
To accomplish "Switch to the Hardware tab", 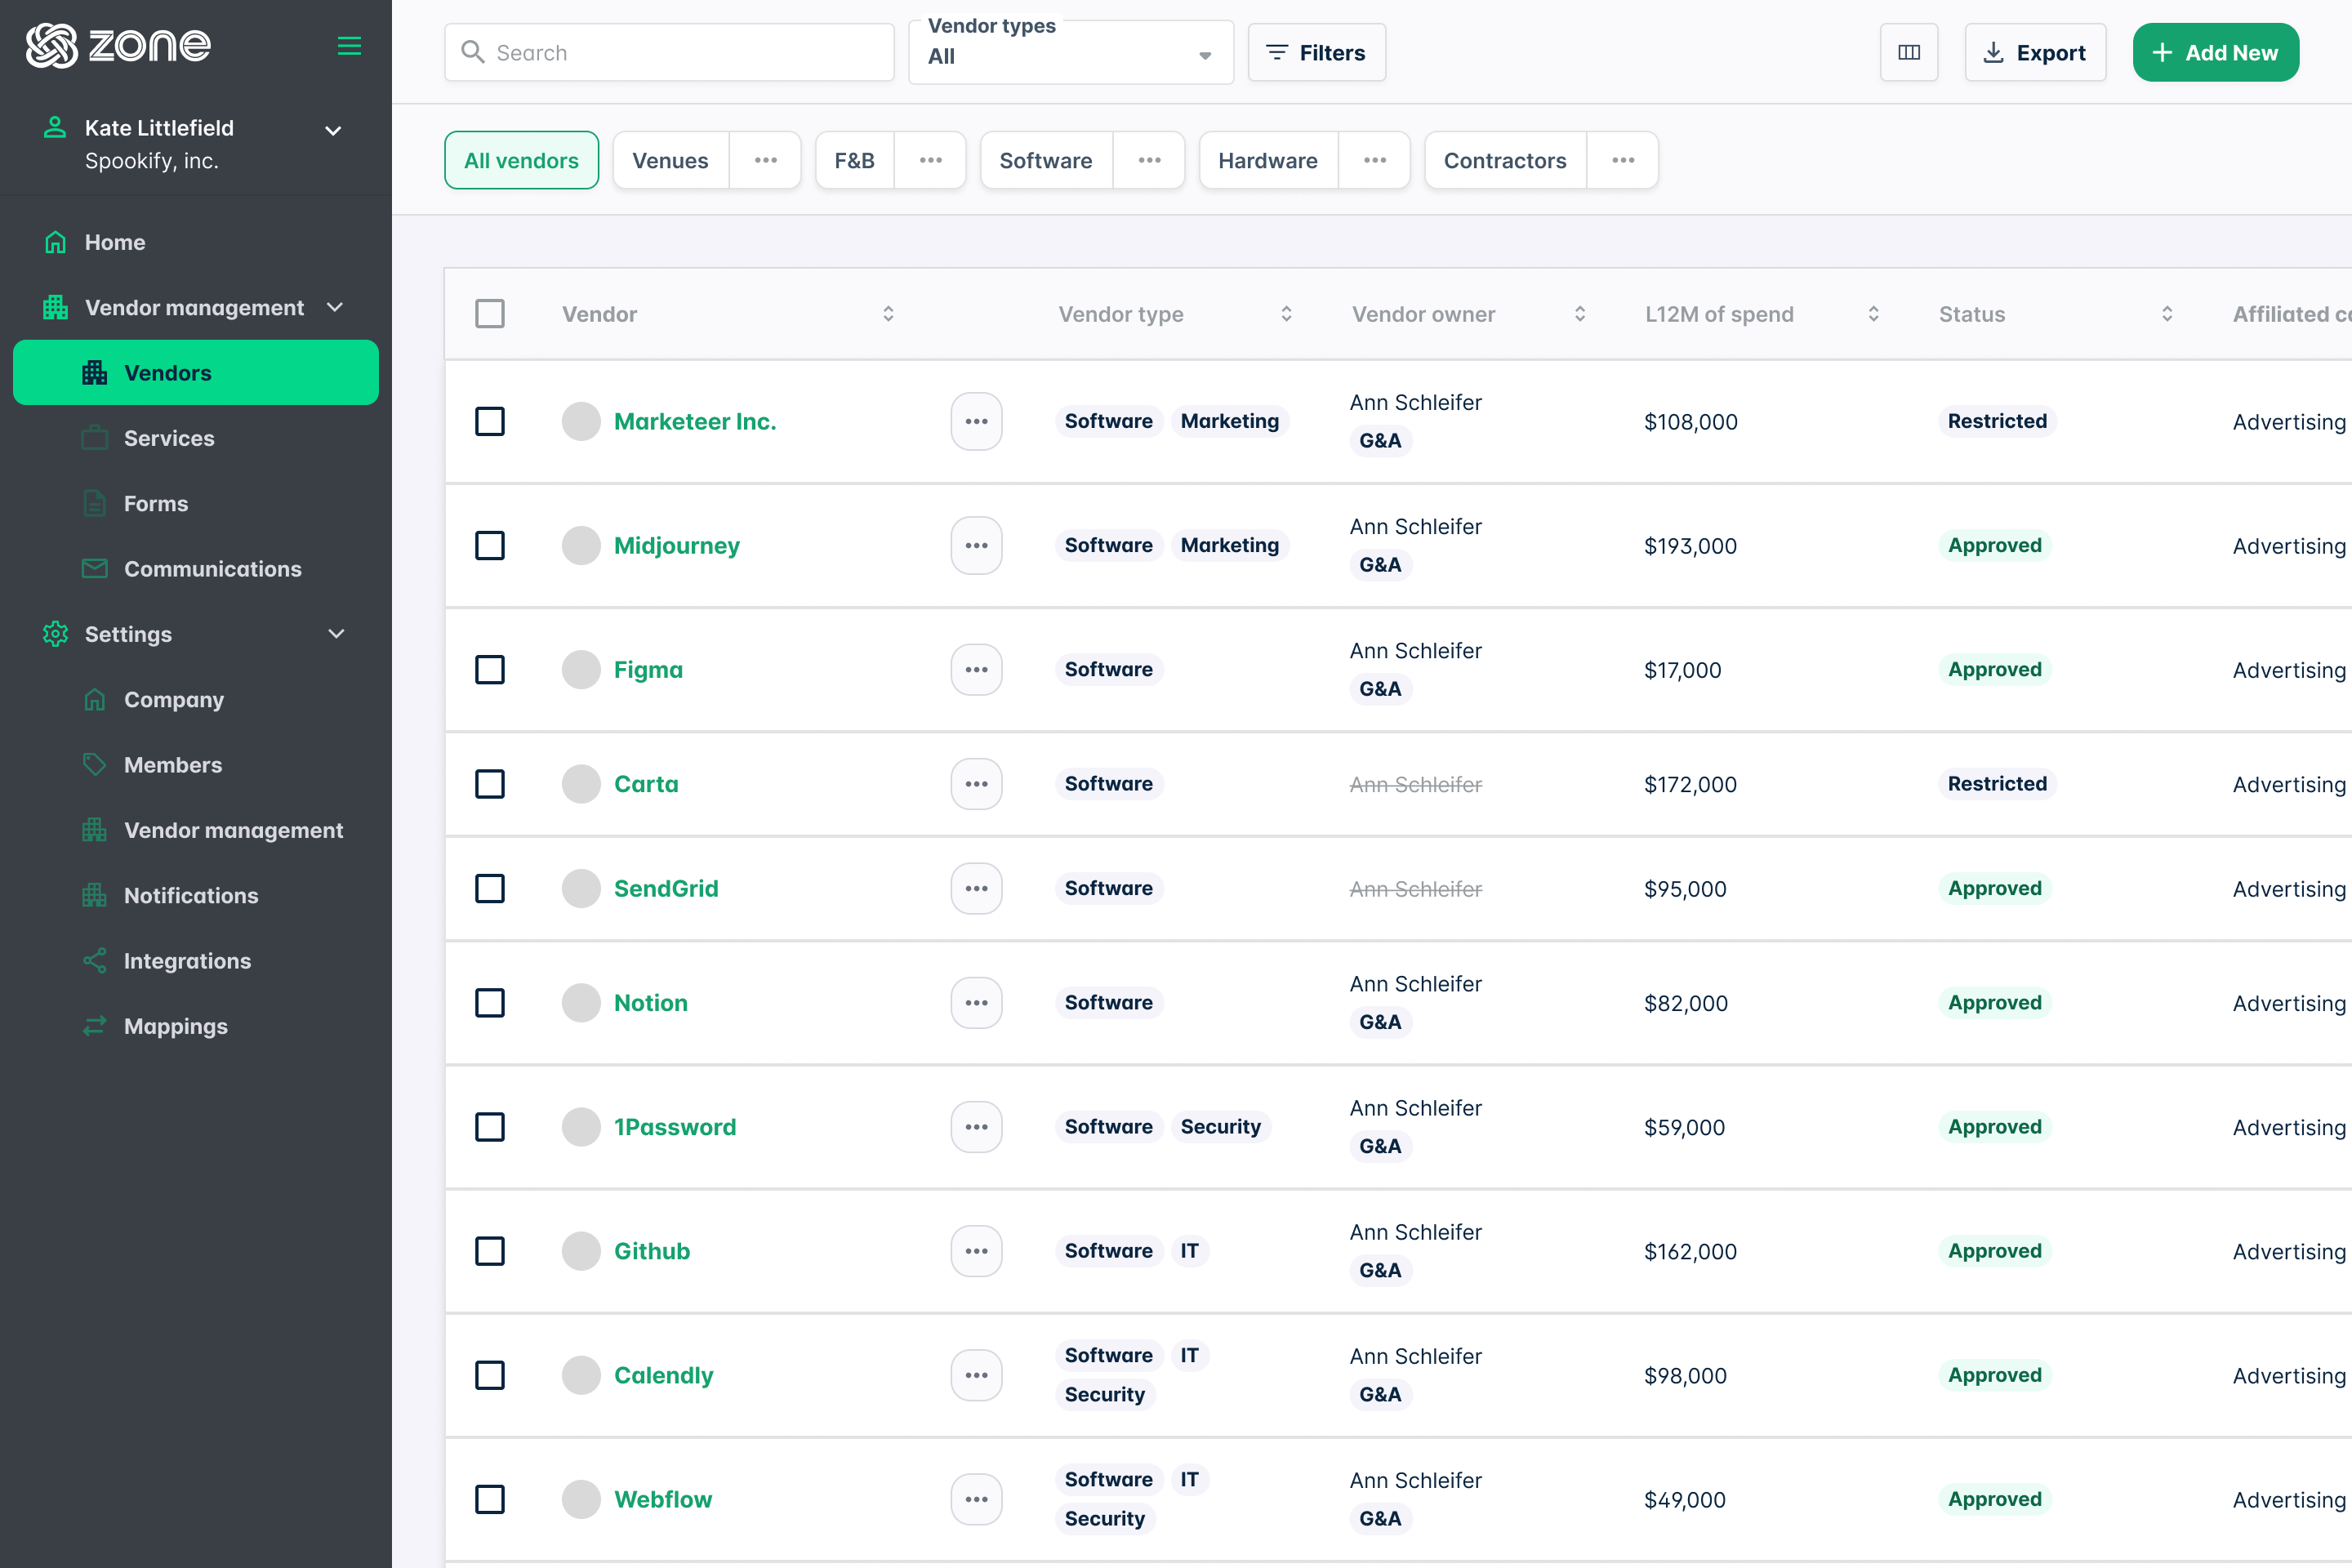I will coord(1268,160).
